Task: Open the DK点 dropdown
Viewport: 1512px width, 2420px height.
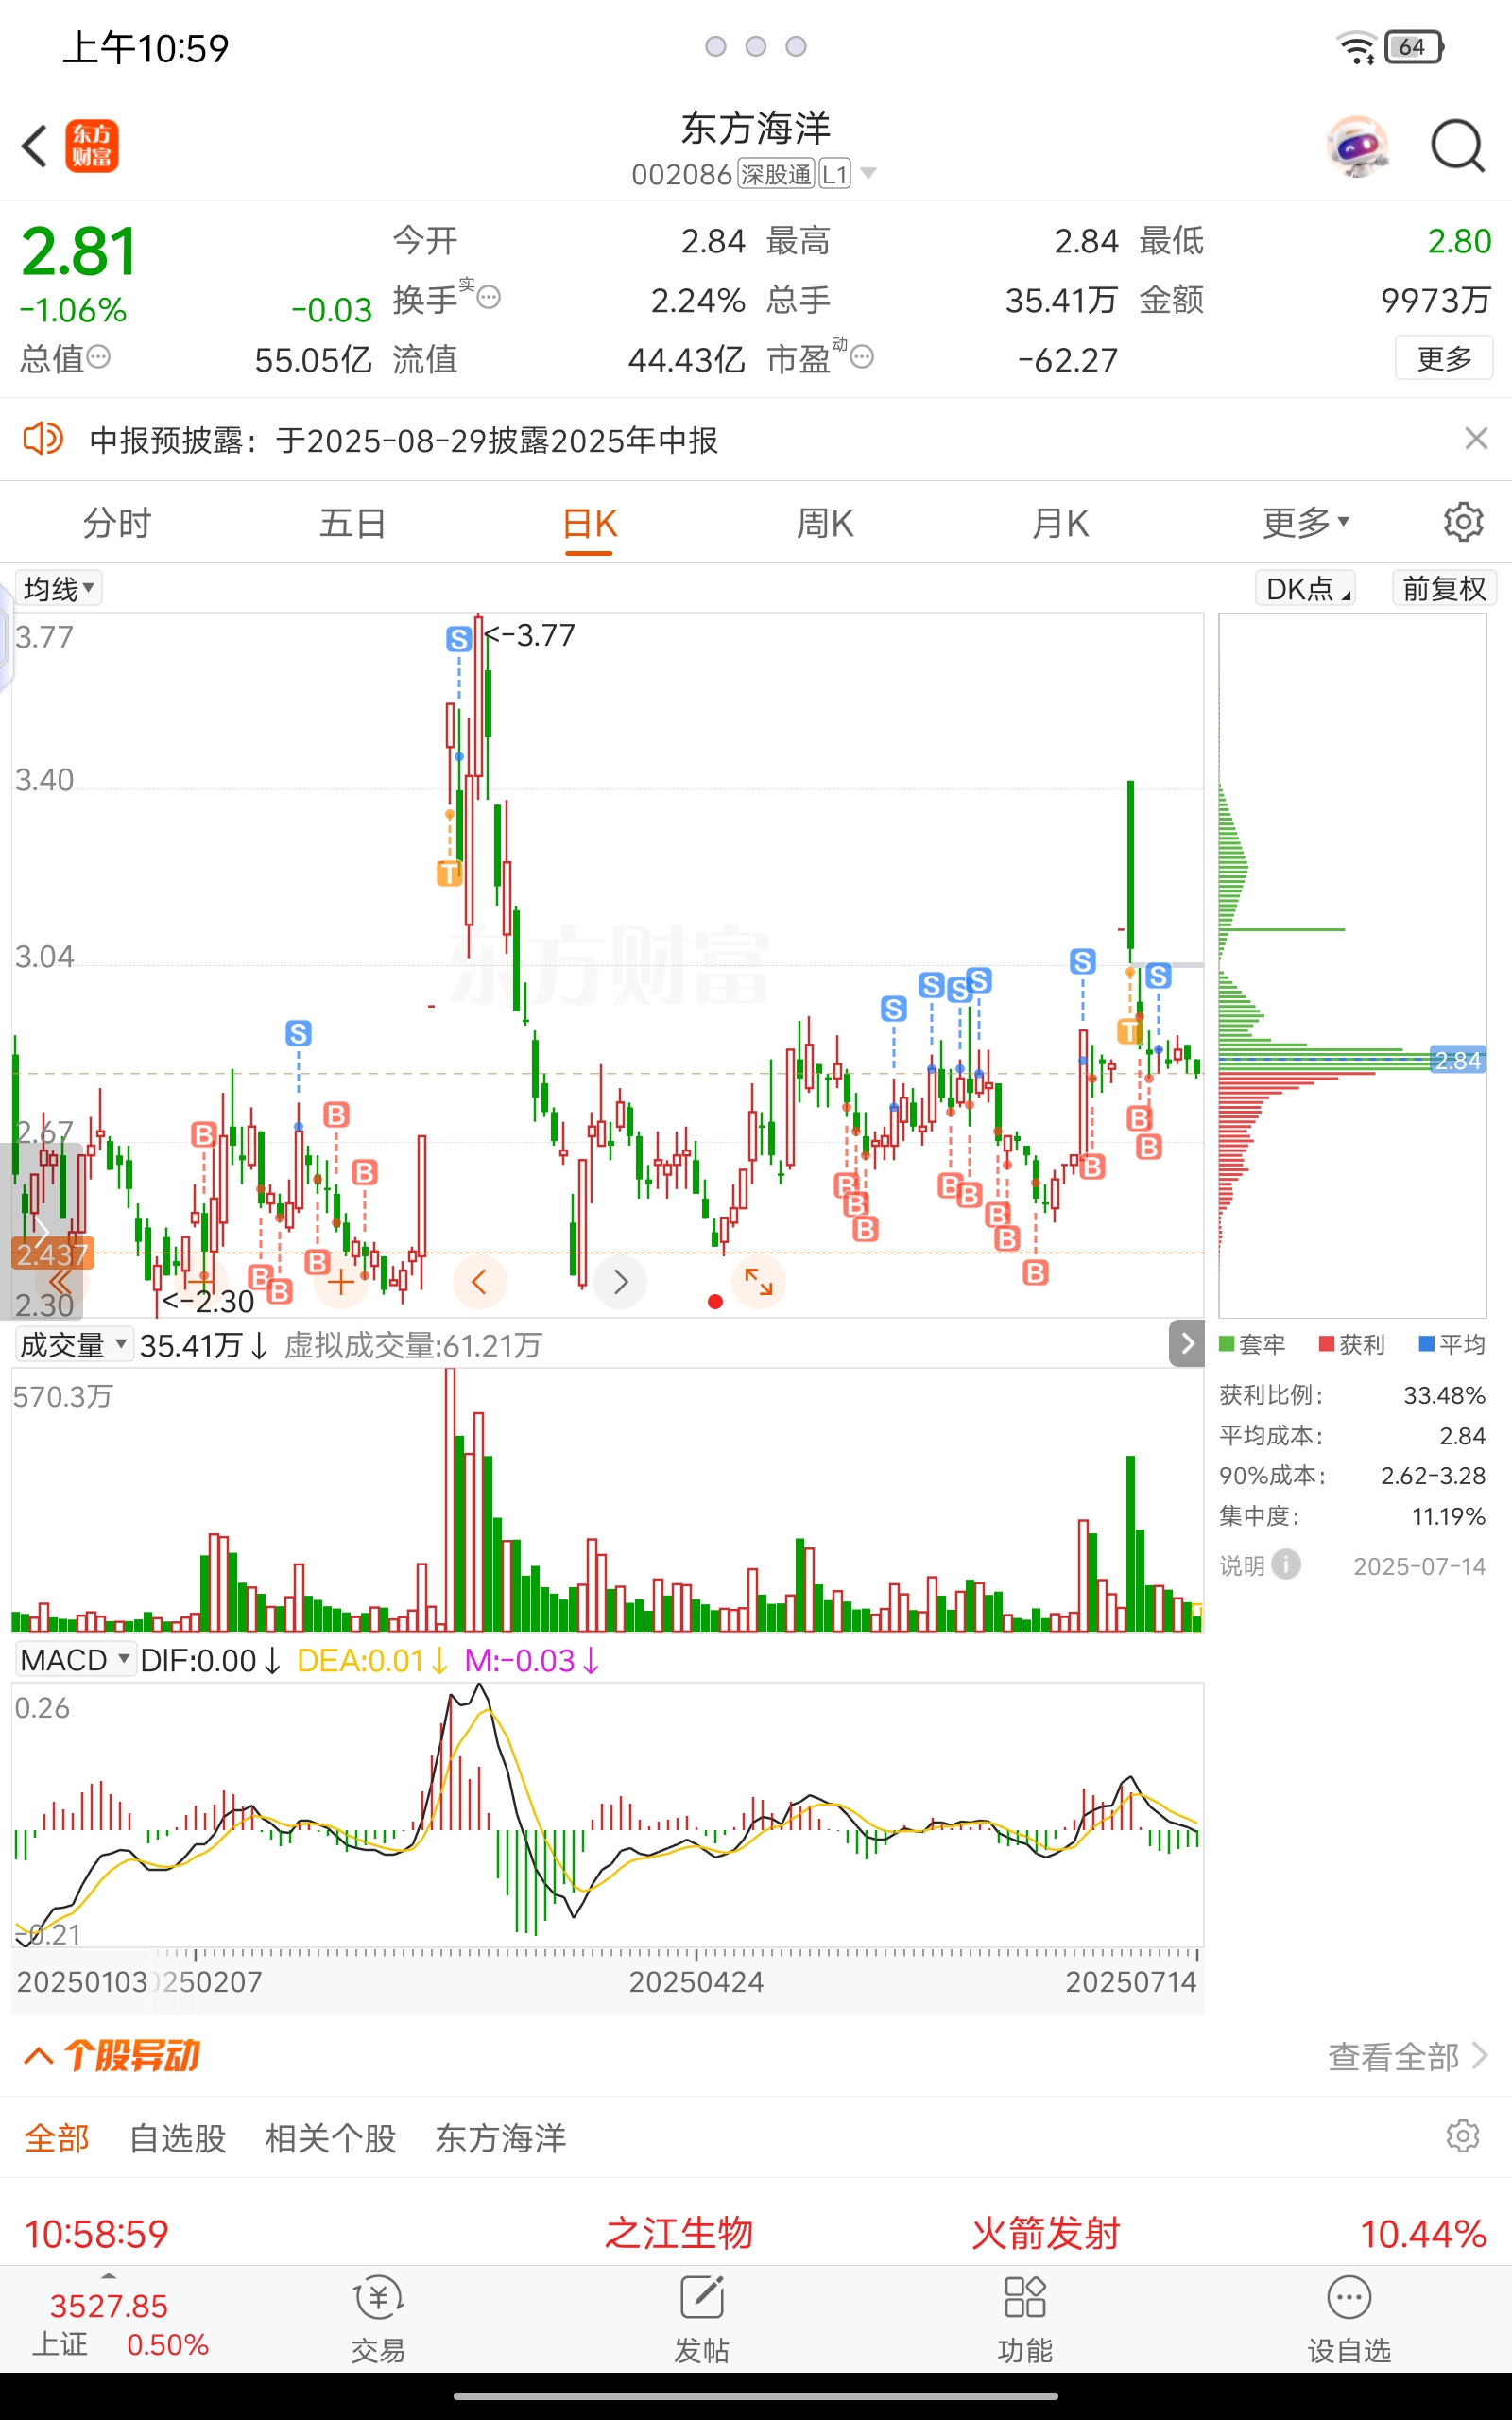Action: tap(1306, 588)
